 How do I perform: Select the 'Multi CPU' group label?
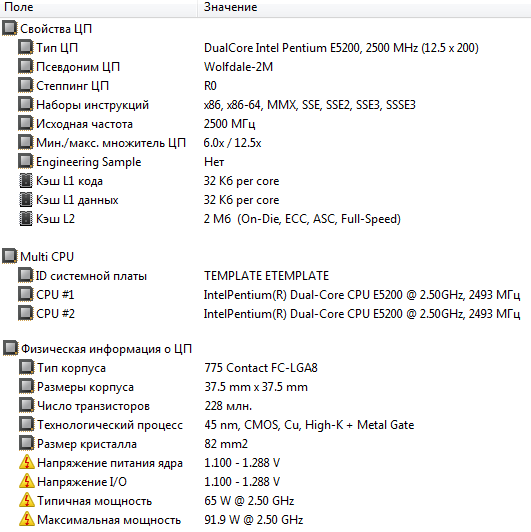[x=47, y=257]
